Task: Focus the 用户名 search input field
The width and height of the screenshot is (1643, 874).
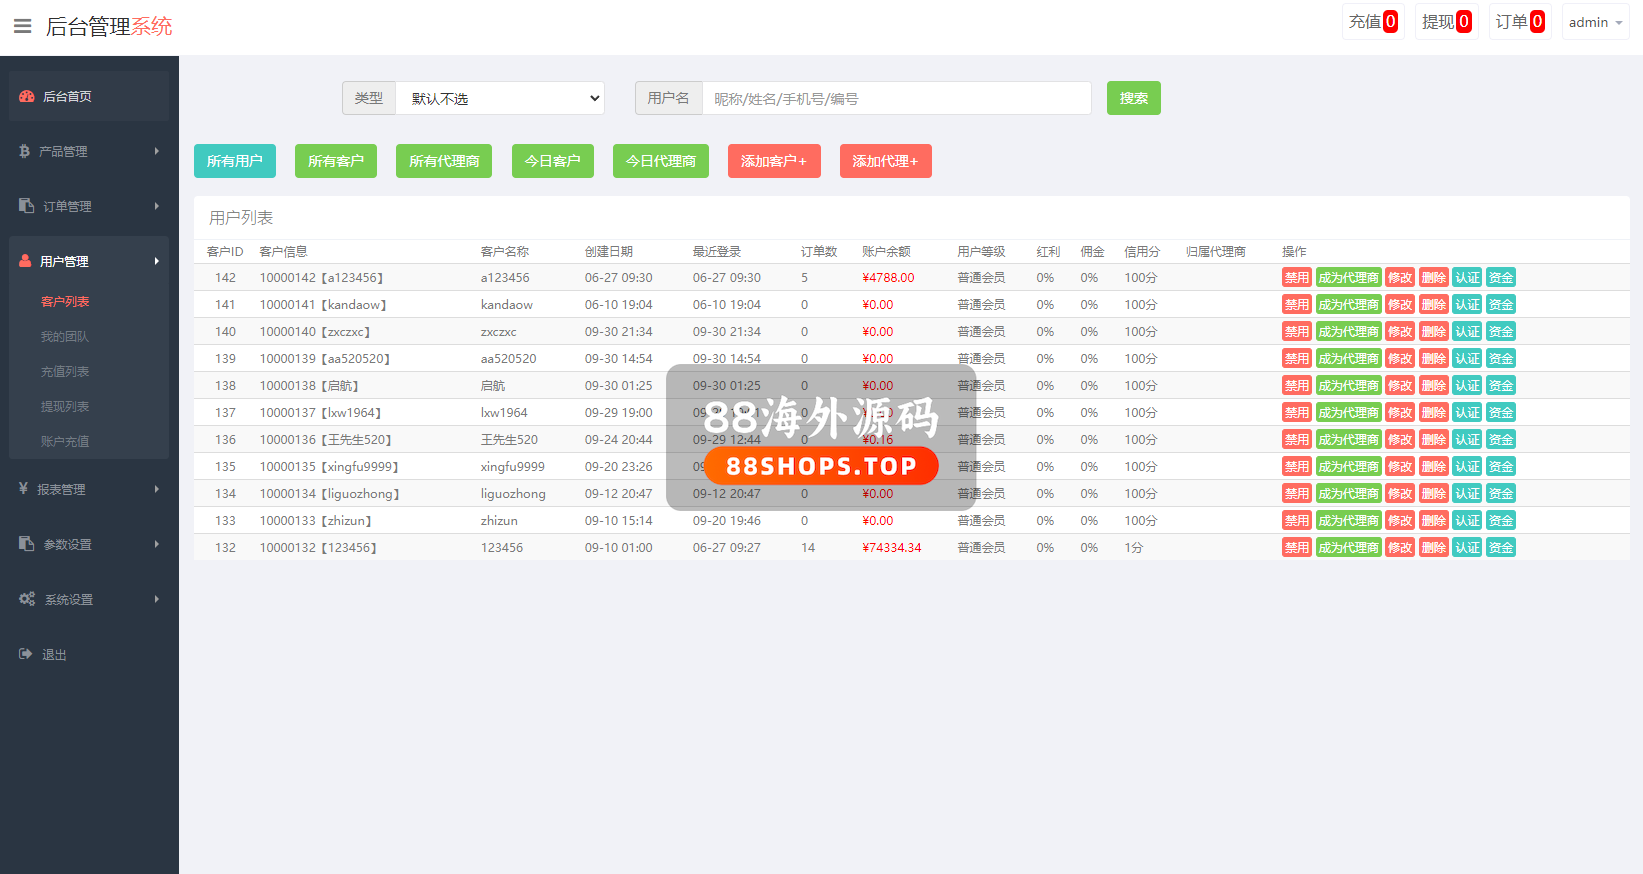Action: click(896, 98)
